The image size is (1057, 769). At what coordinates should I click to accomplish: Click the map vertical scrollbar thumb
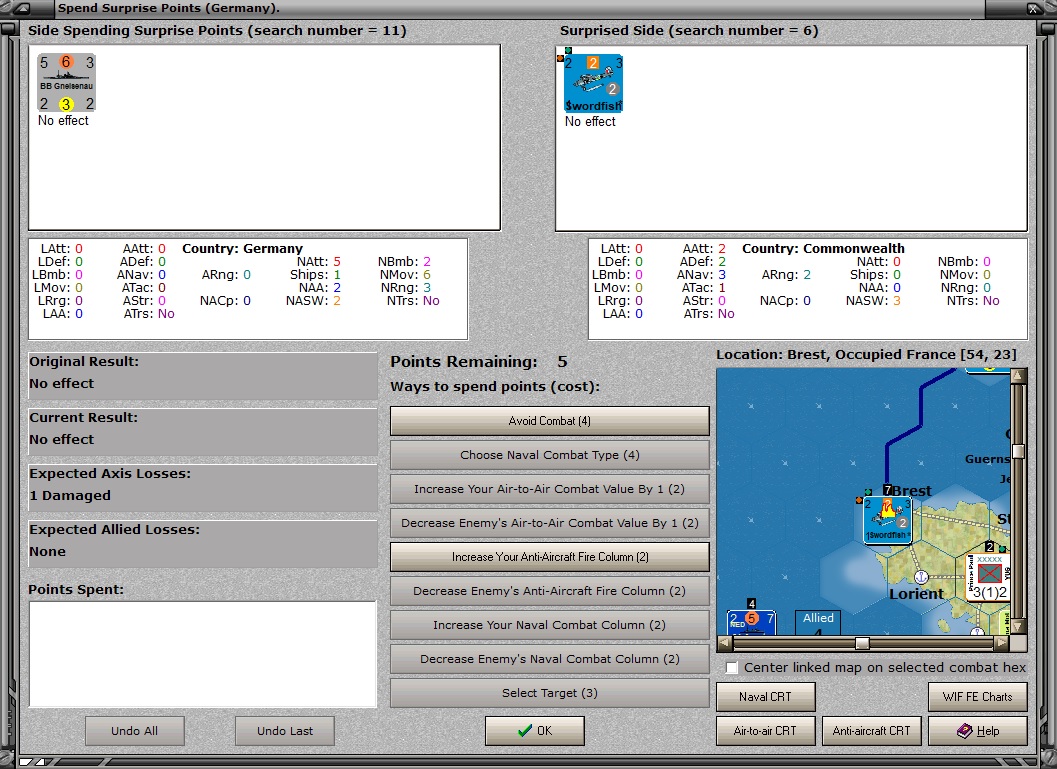[1018, 452]
